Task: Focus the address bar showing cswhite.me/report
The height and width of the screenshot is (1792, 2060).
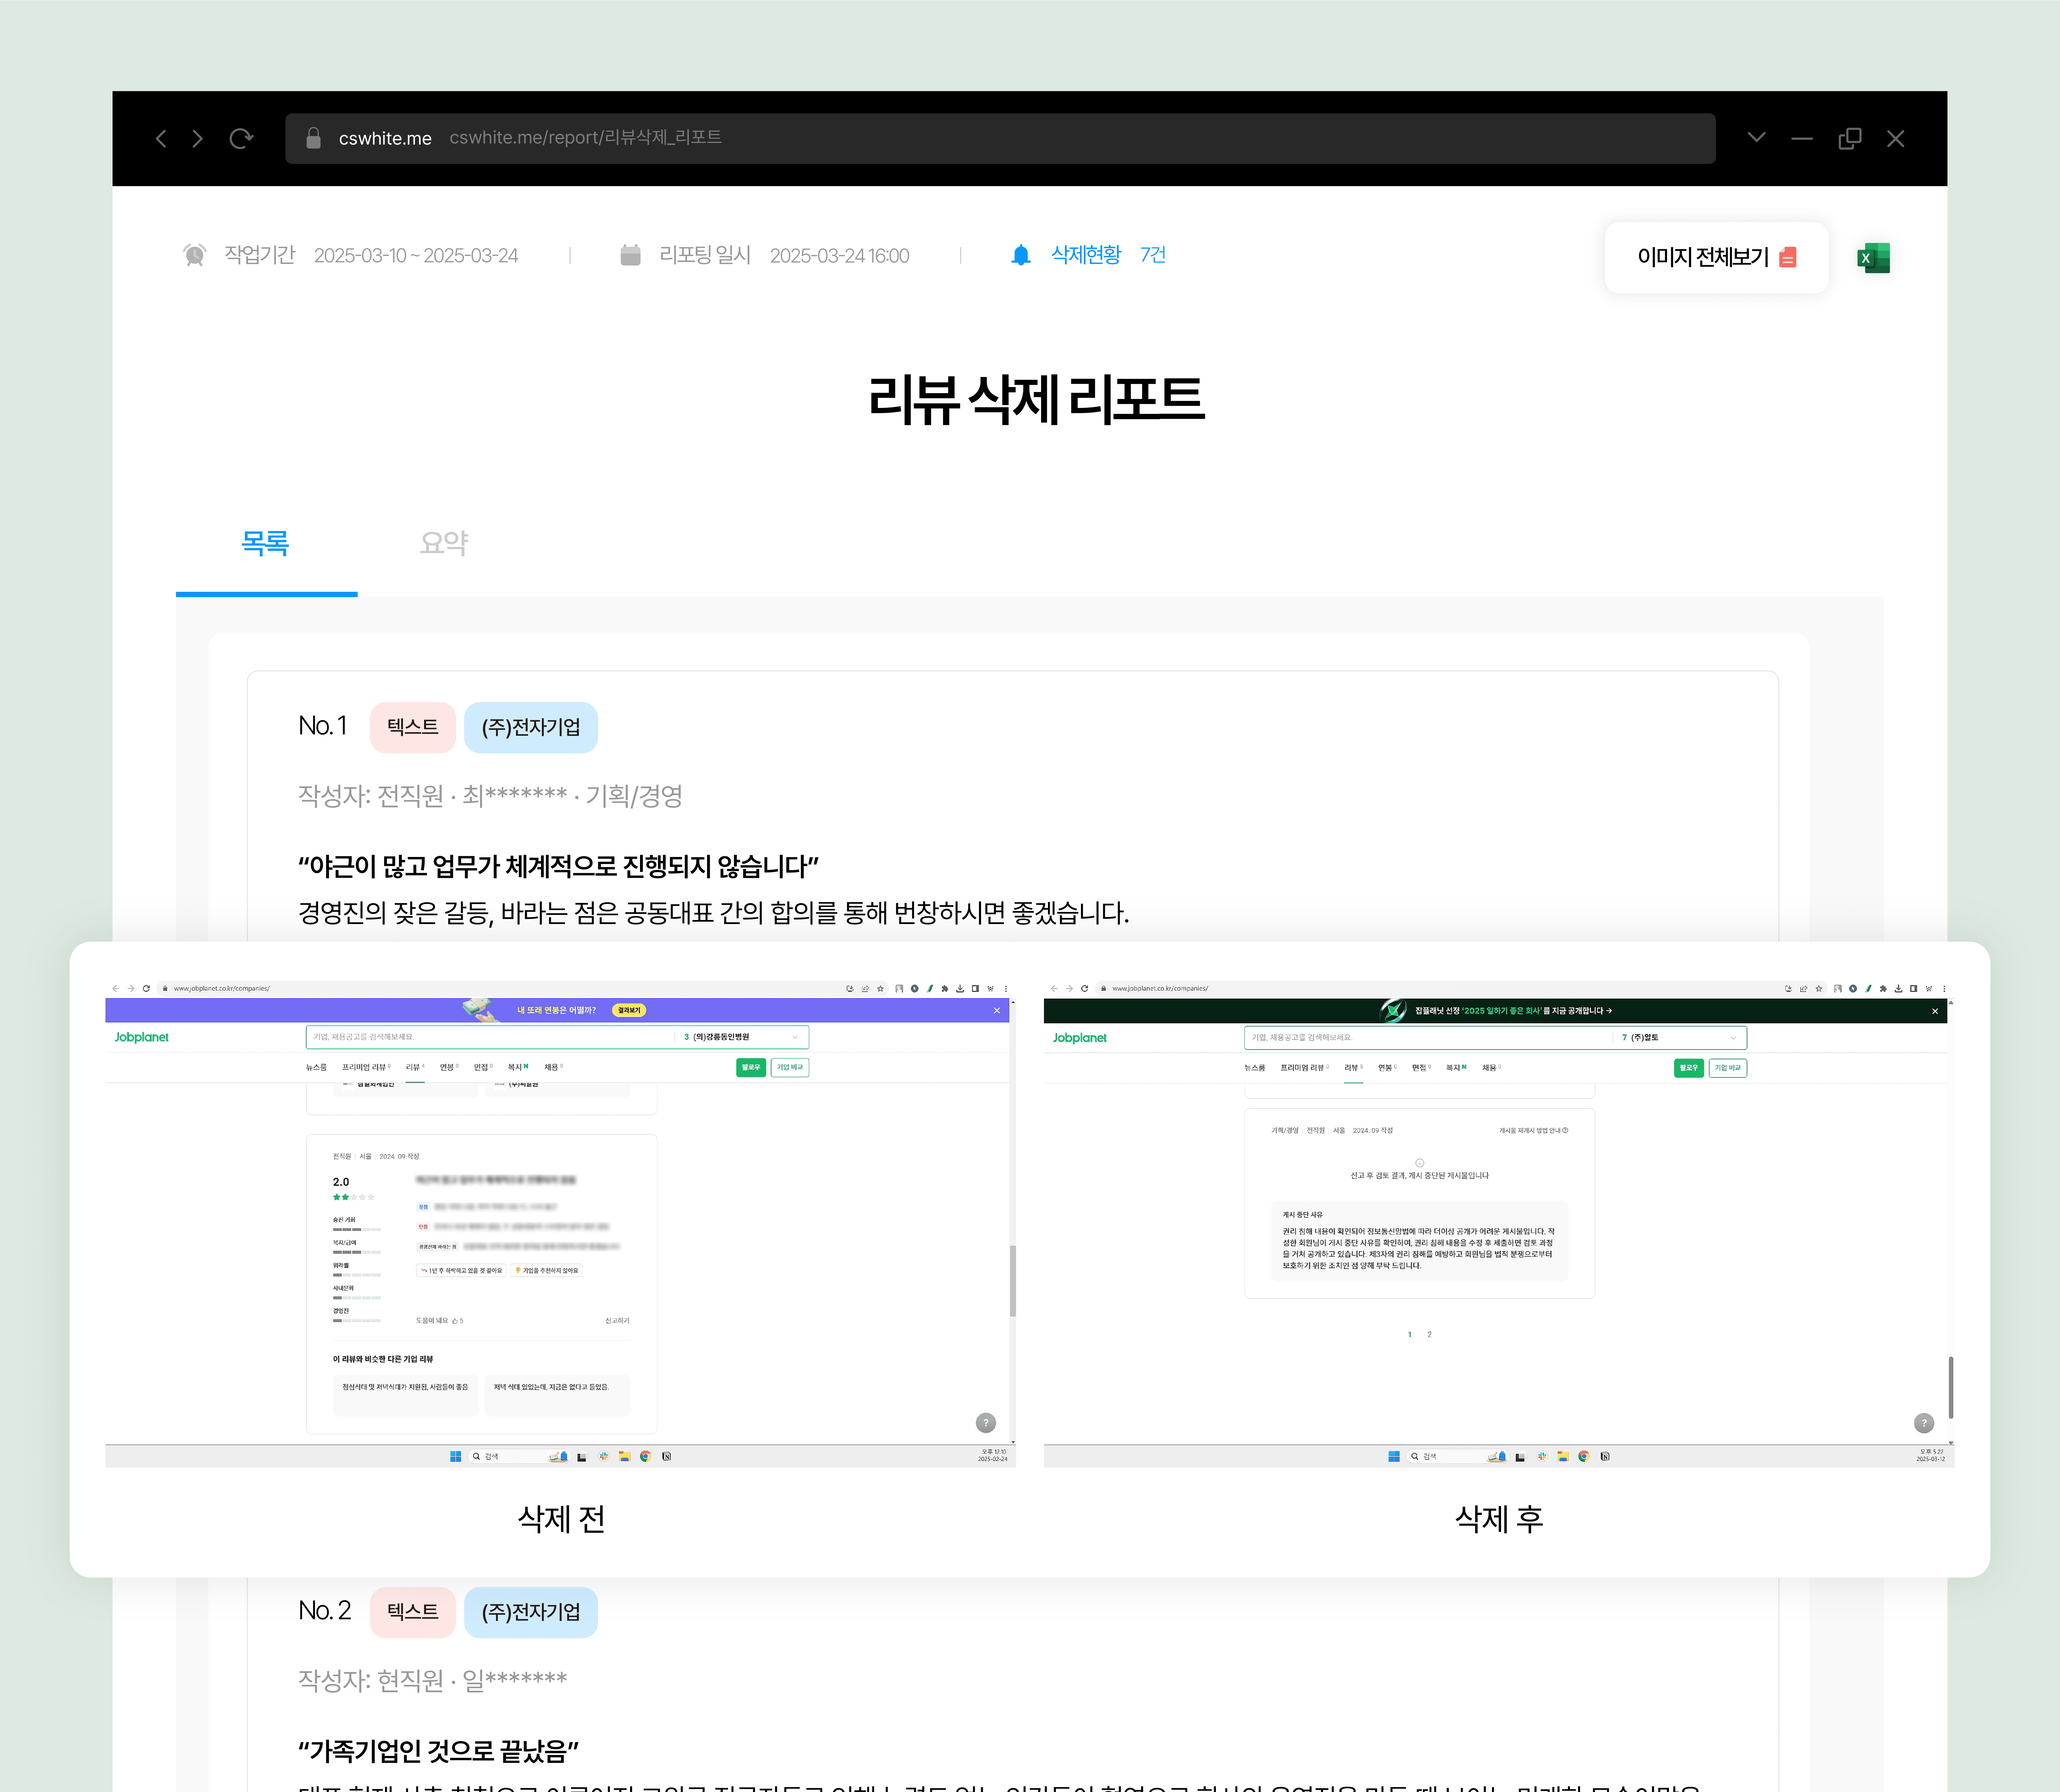Action: [x=1000, y=138]
